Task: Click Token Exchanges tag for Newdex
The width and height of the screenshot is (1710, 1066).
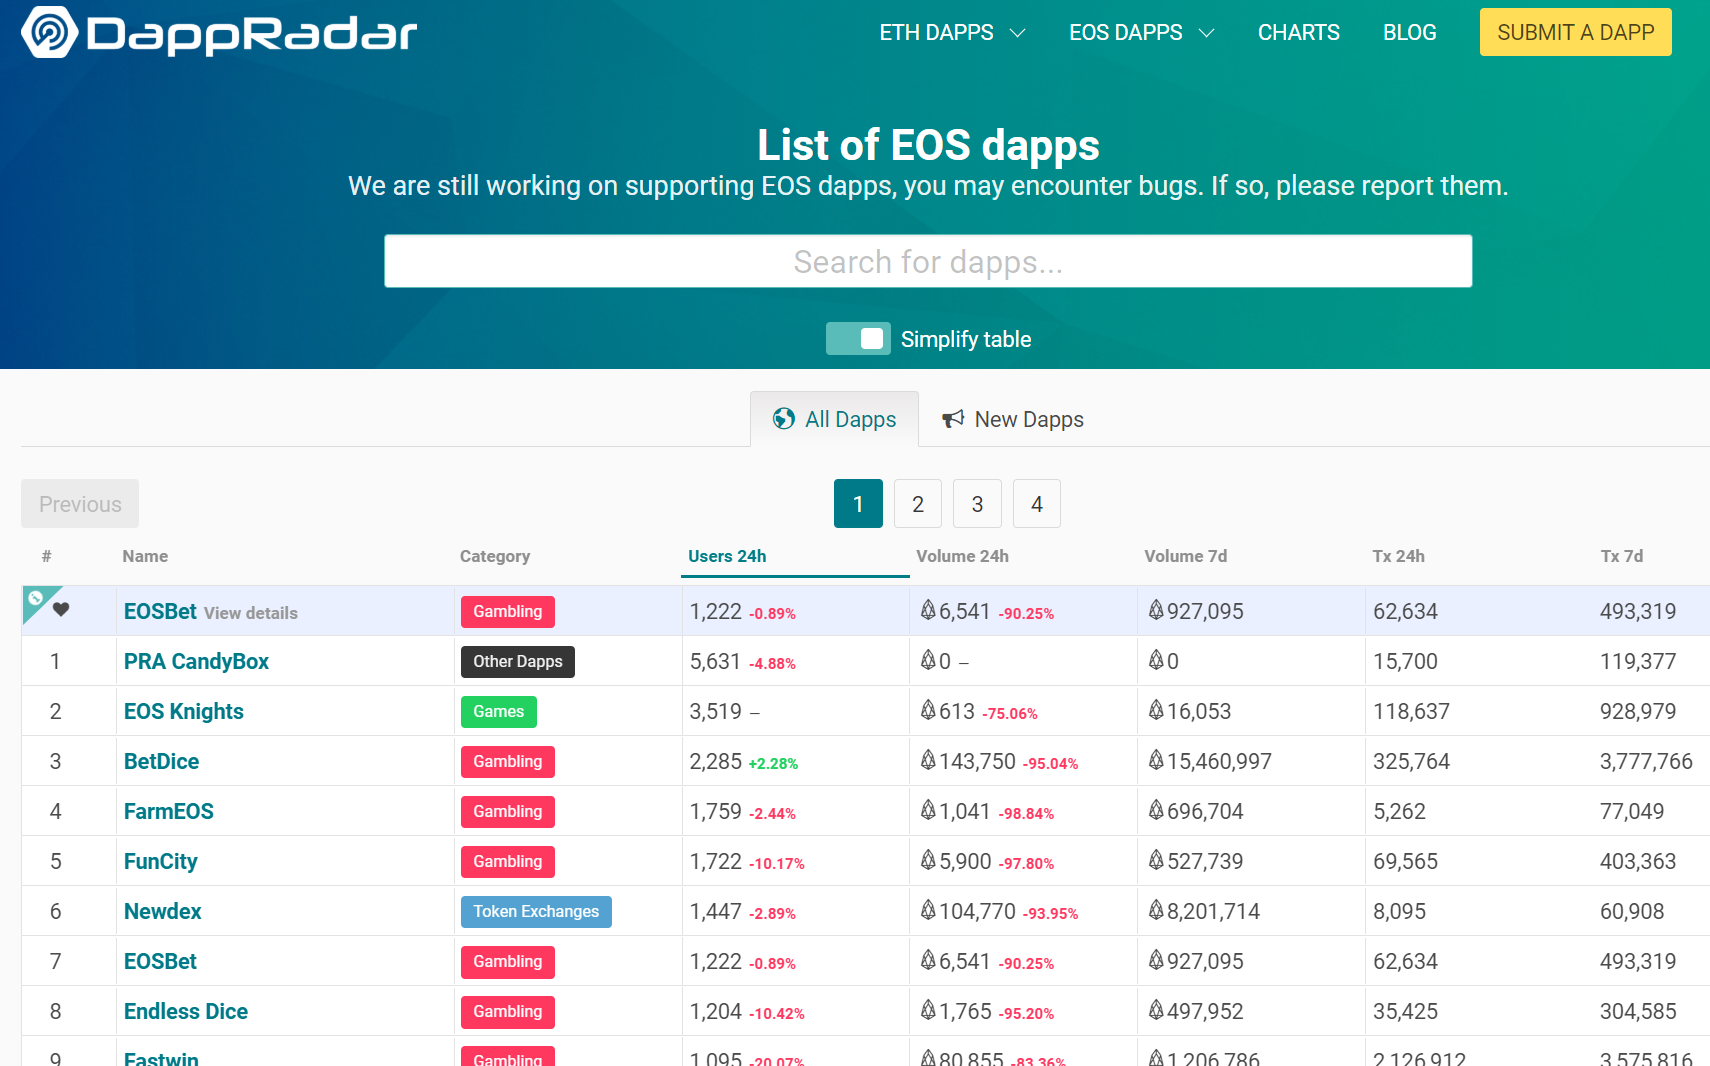Action: click(x=536, y=912)
